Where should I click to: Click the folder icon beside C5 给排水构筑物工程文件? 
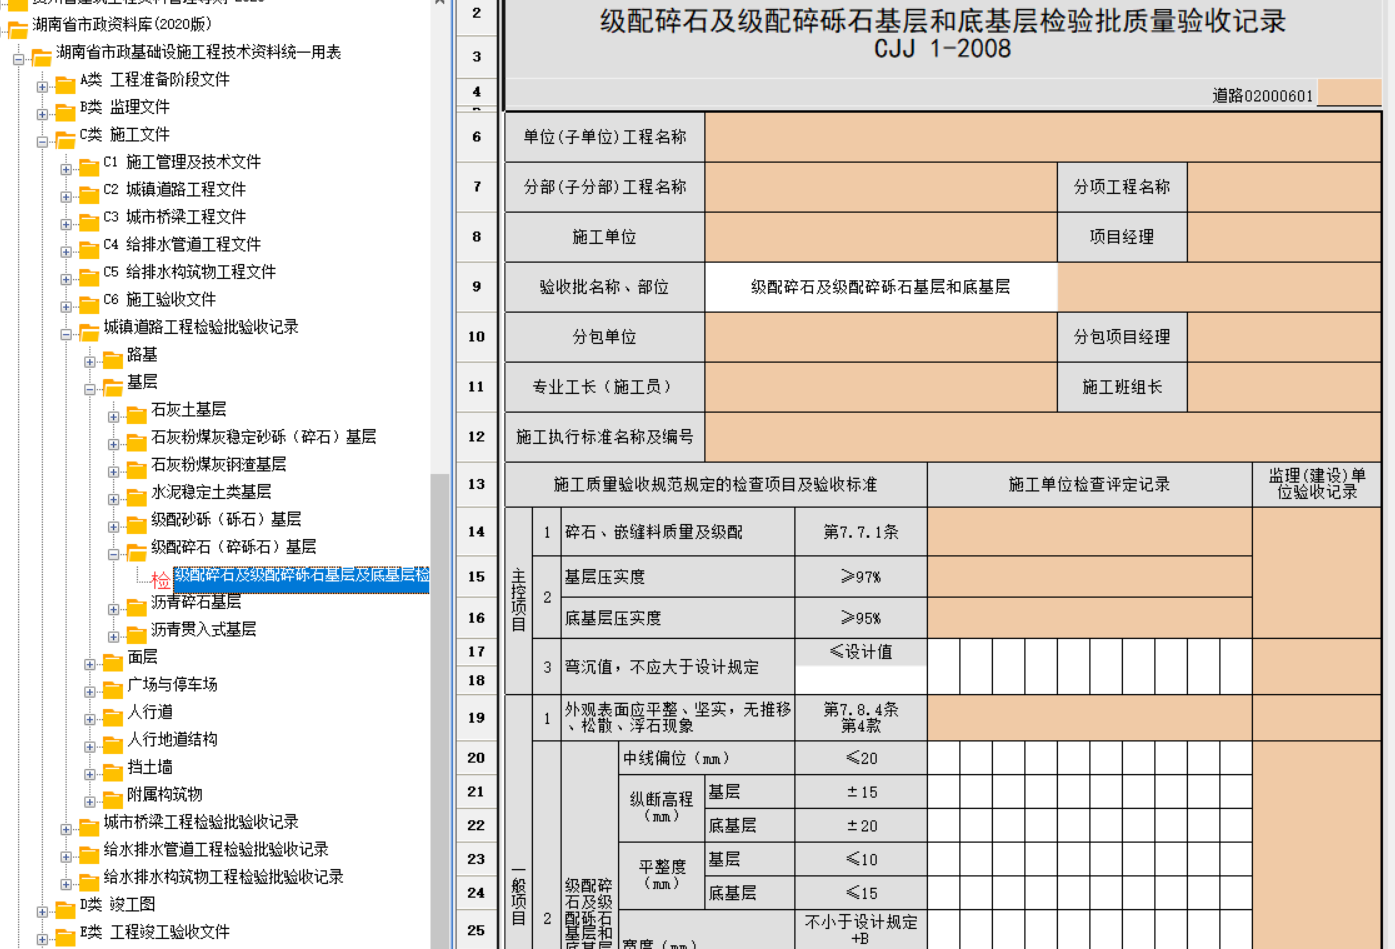point(89,276)
